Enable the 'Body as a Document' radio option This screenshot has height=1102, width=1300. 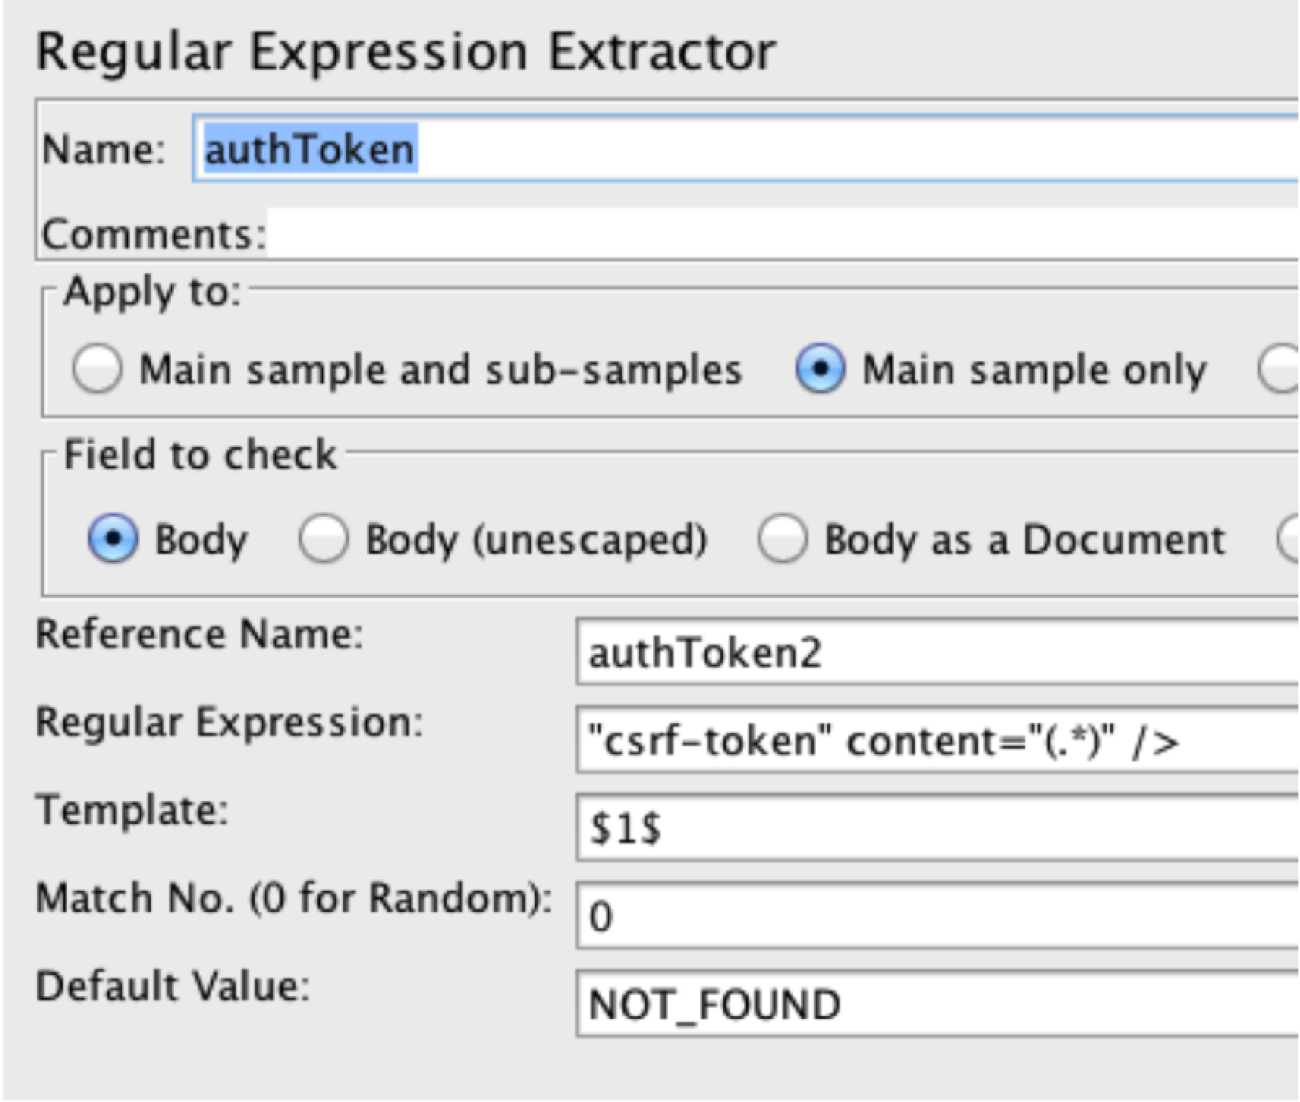point(782,540)
